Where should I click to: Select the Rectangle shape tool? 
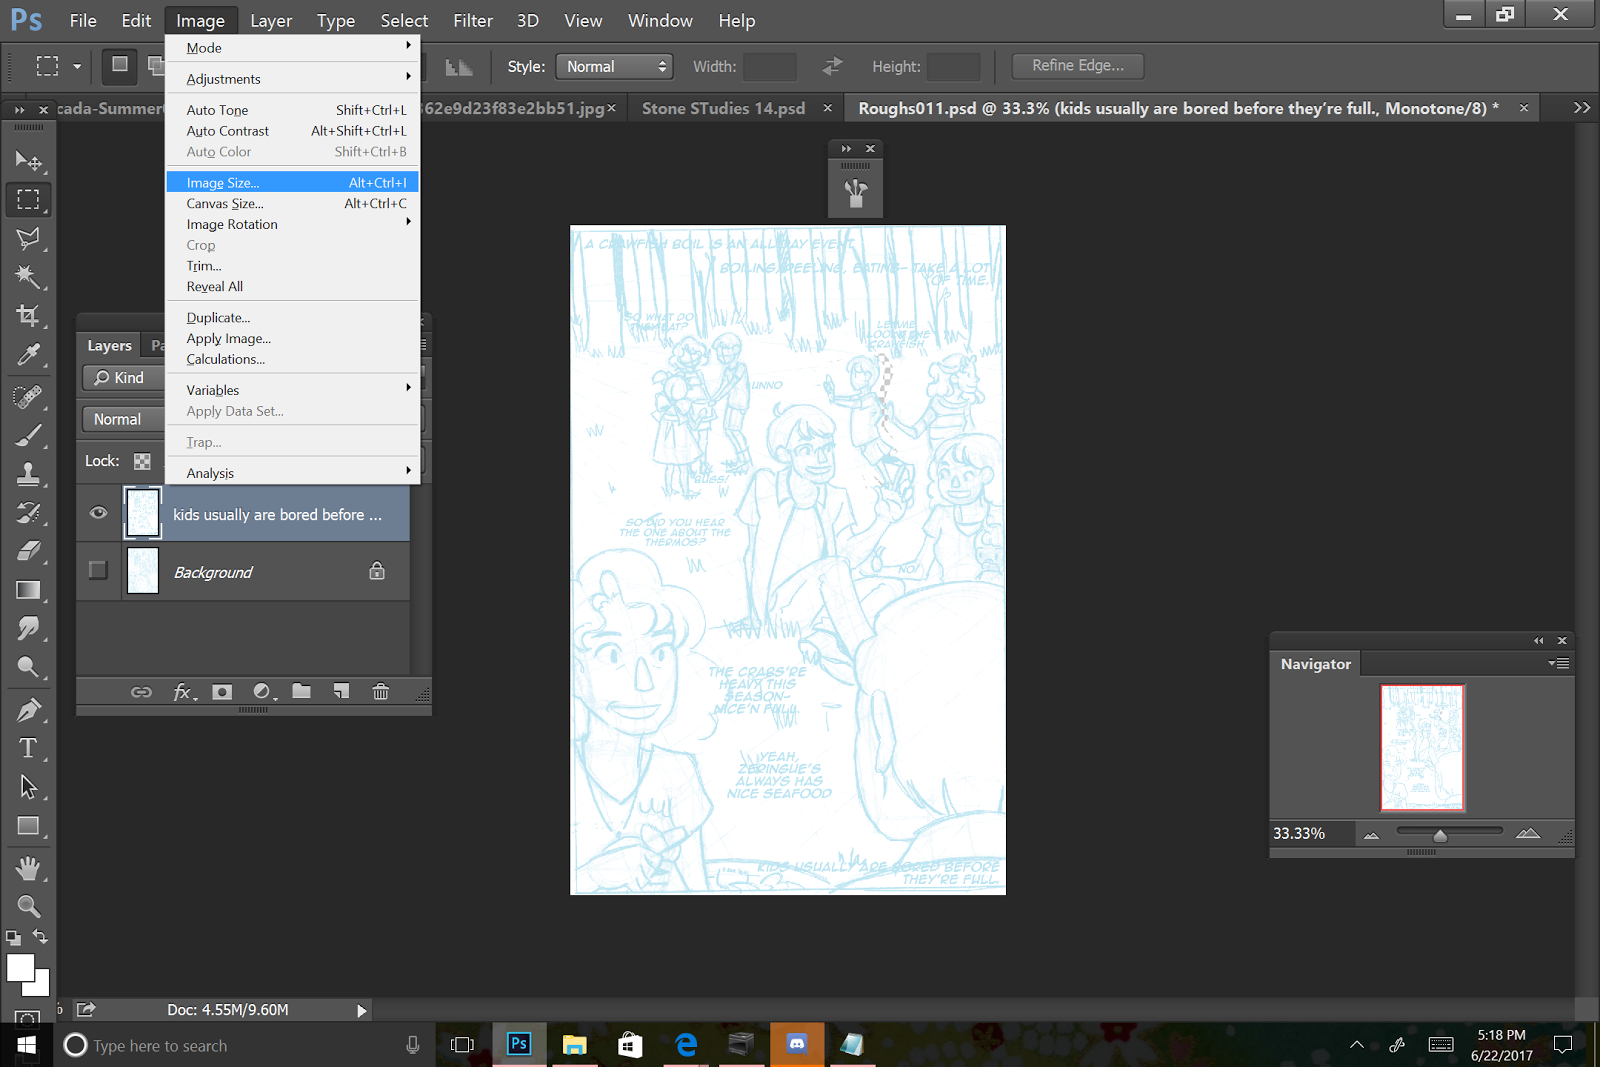tap(28, 826)
